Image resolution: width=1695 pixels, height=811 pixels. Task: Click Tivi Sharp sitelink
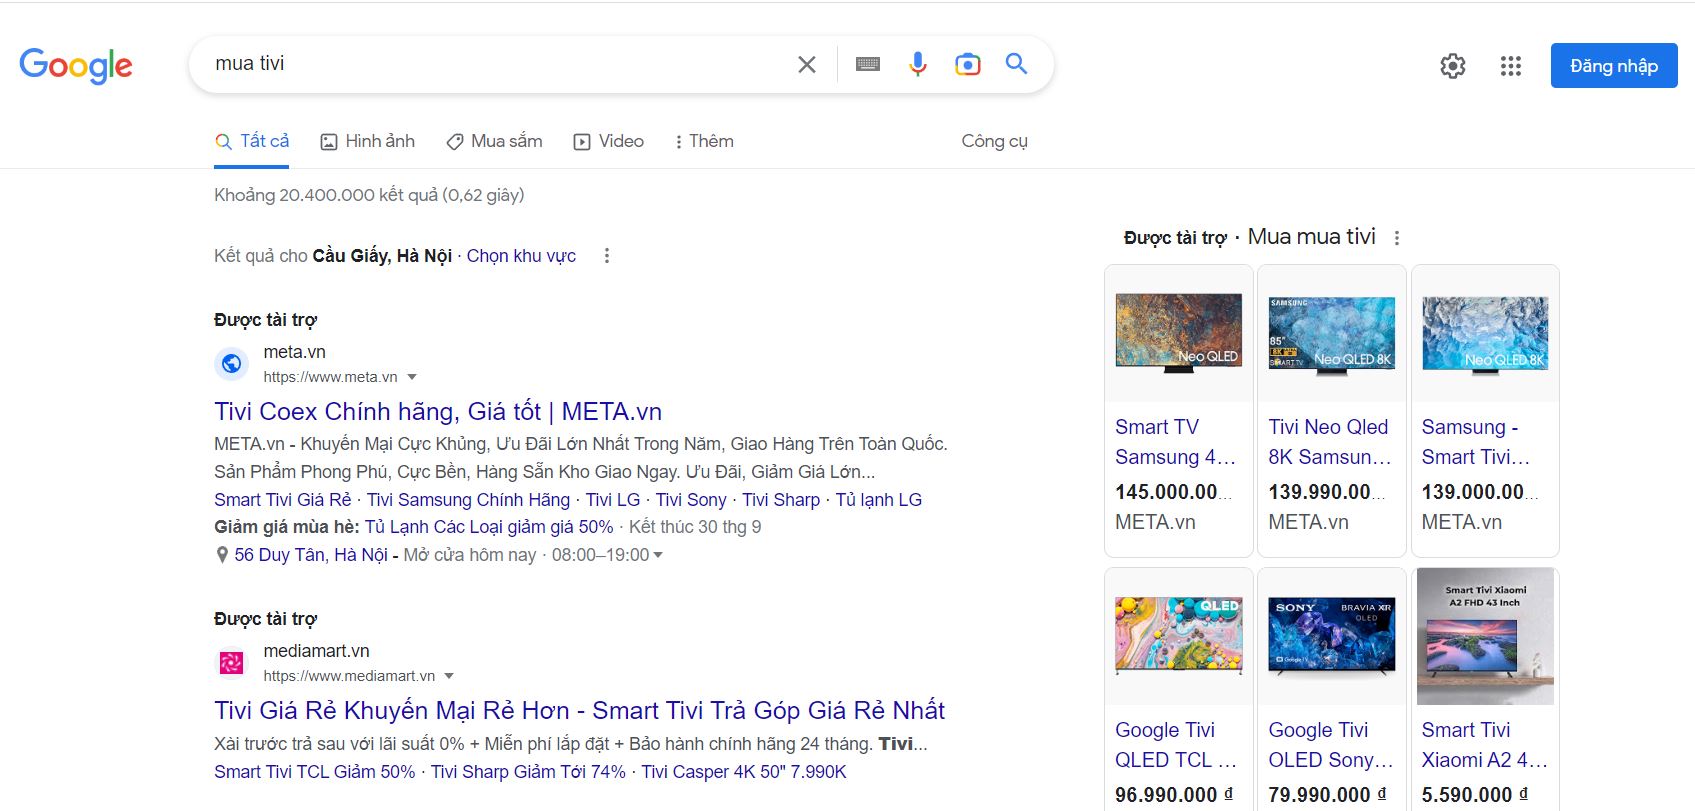point(781,500)
